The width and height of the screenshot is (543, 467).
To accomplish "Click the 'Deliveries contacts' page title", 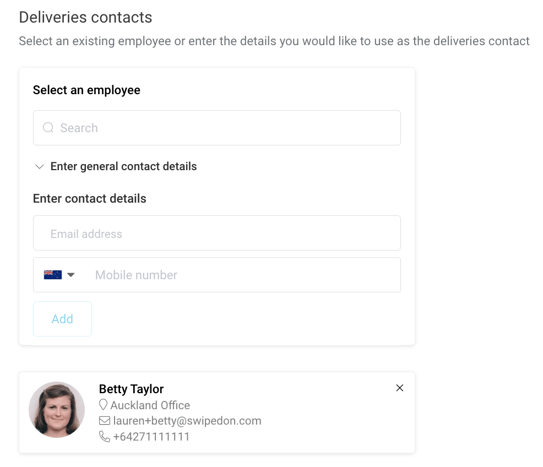I will tap(86, 17).
